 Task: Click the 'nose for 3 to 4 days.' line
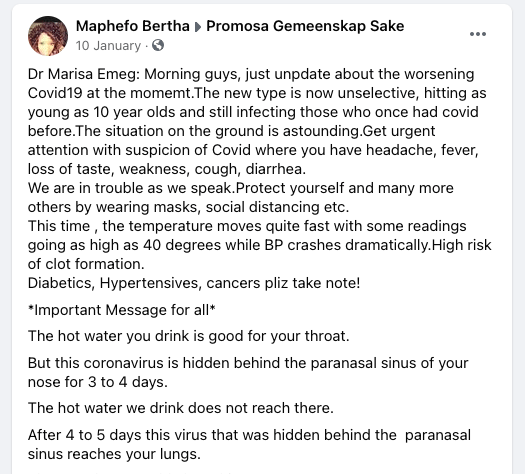coord(98,382)
